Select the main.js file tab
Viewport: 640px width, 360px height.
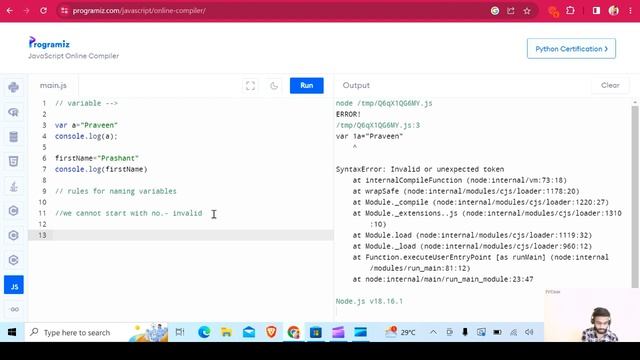(x=53, y=85)
